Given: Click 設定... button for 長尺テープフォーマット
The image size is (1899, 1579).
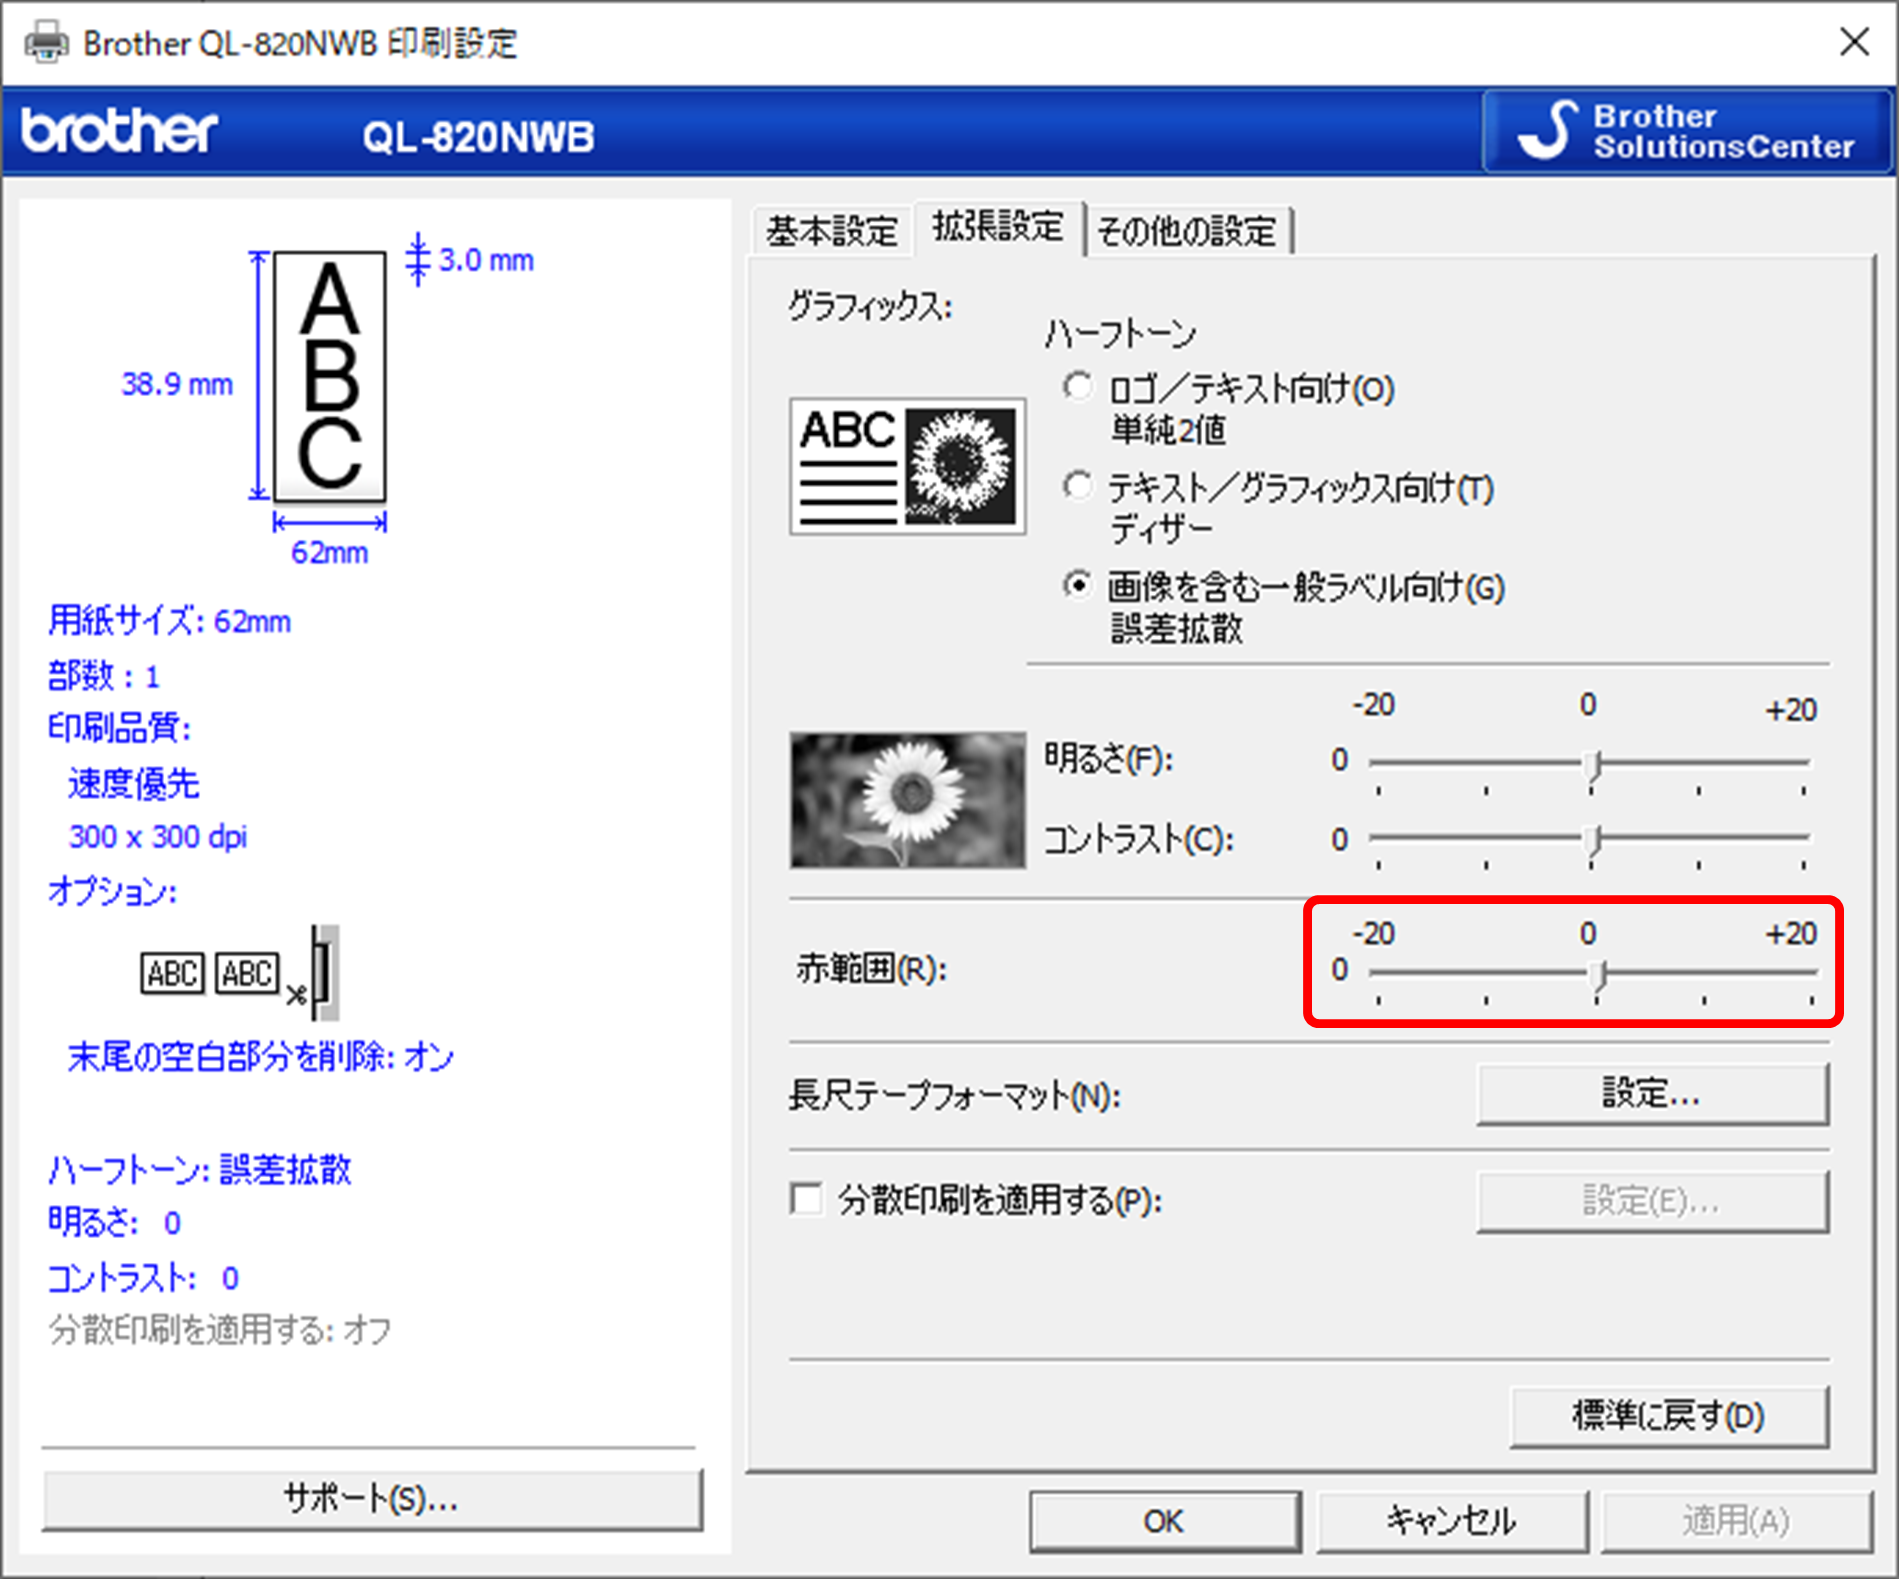Looking at the screenshot, I should (1651, 1094).
